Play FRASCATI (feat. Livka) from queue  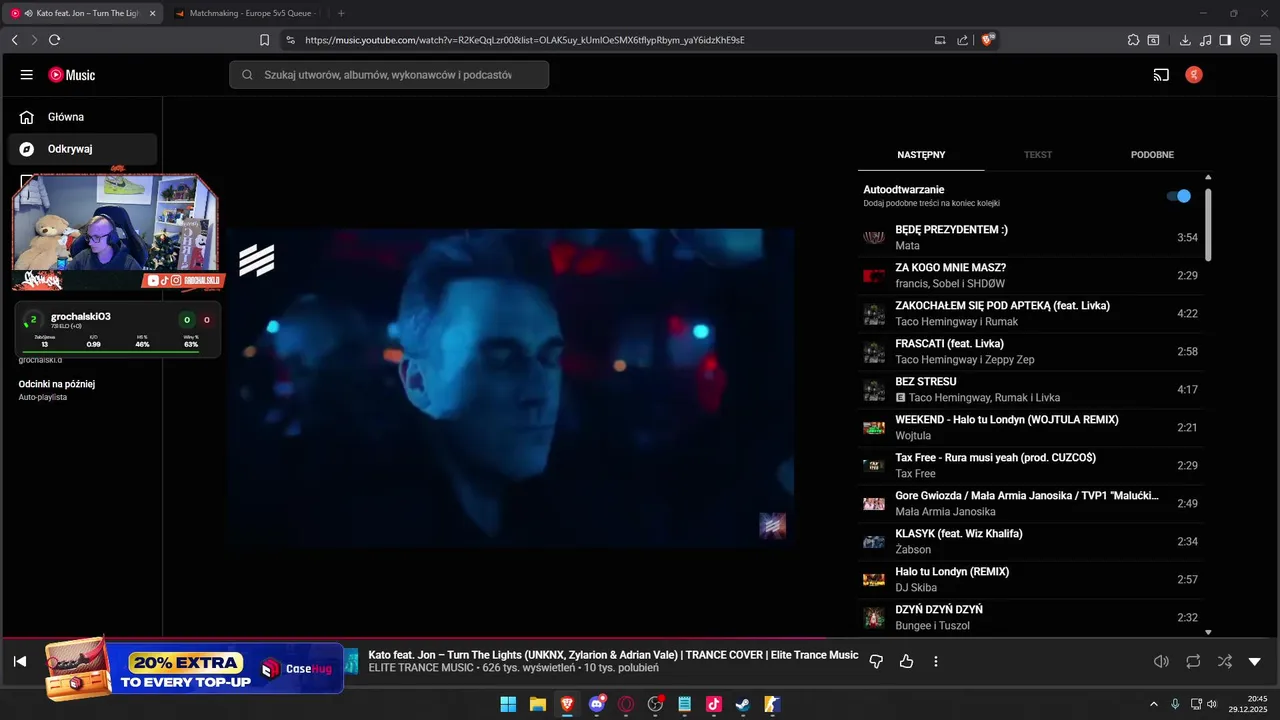(x=1030, y=351)
